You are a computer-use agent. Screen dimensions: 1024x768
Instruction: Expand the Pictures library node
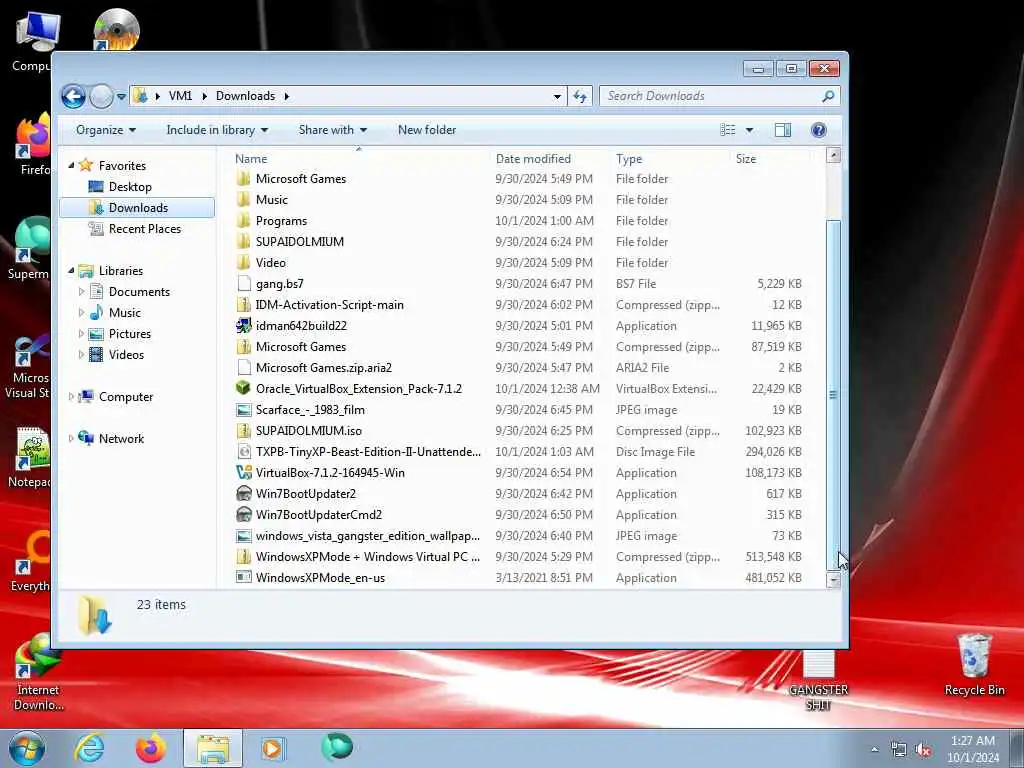click(x=81, y=334)
